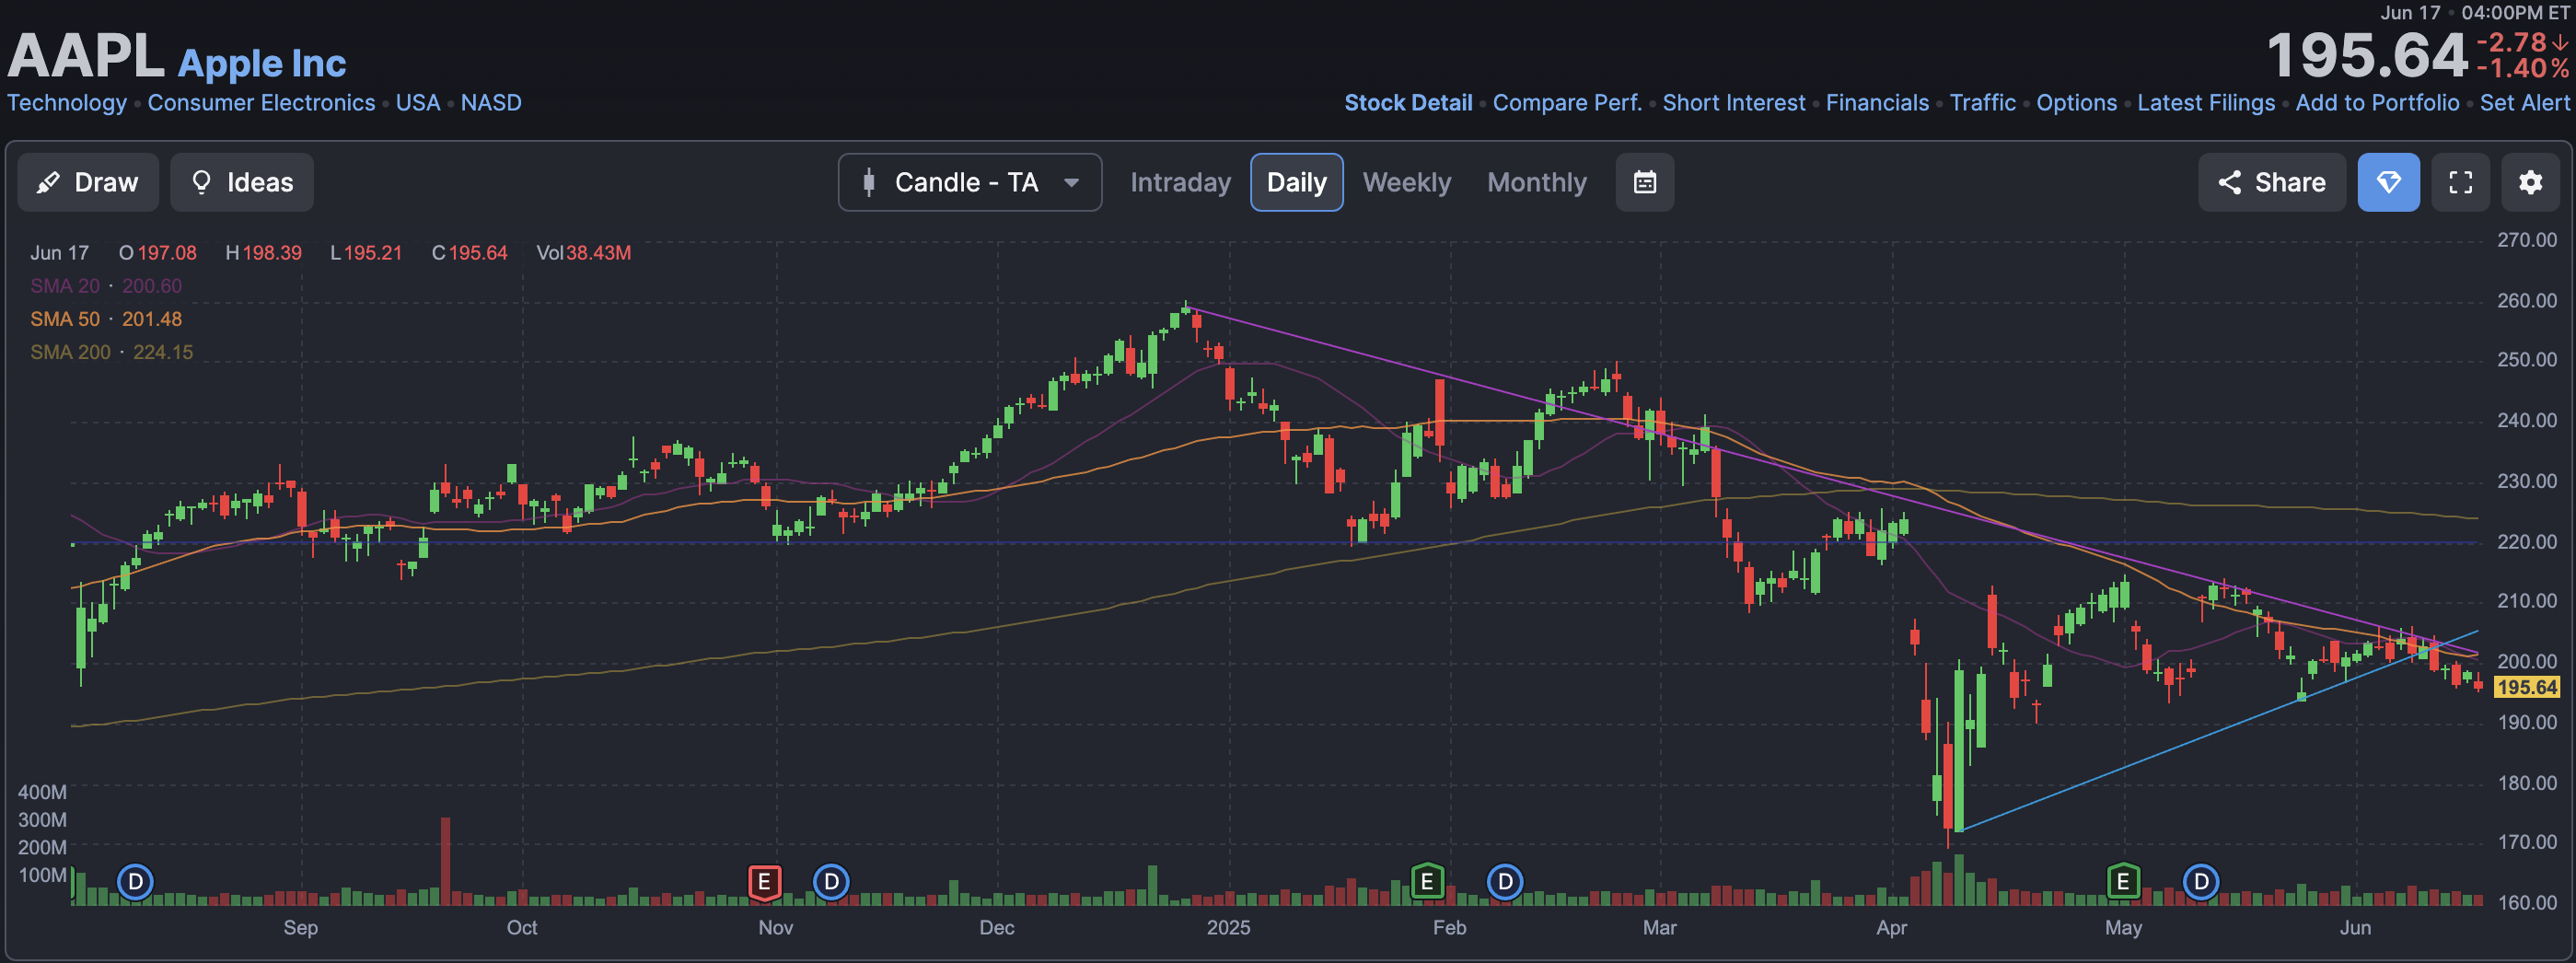Image resolution: width=2576 pixels, height=963 pixels.
Task: Click the dividend marker in May
Action: [2201, 882]
